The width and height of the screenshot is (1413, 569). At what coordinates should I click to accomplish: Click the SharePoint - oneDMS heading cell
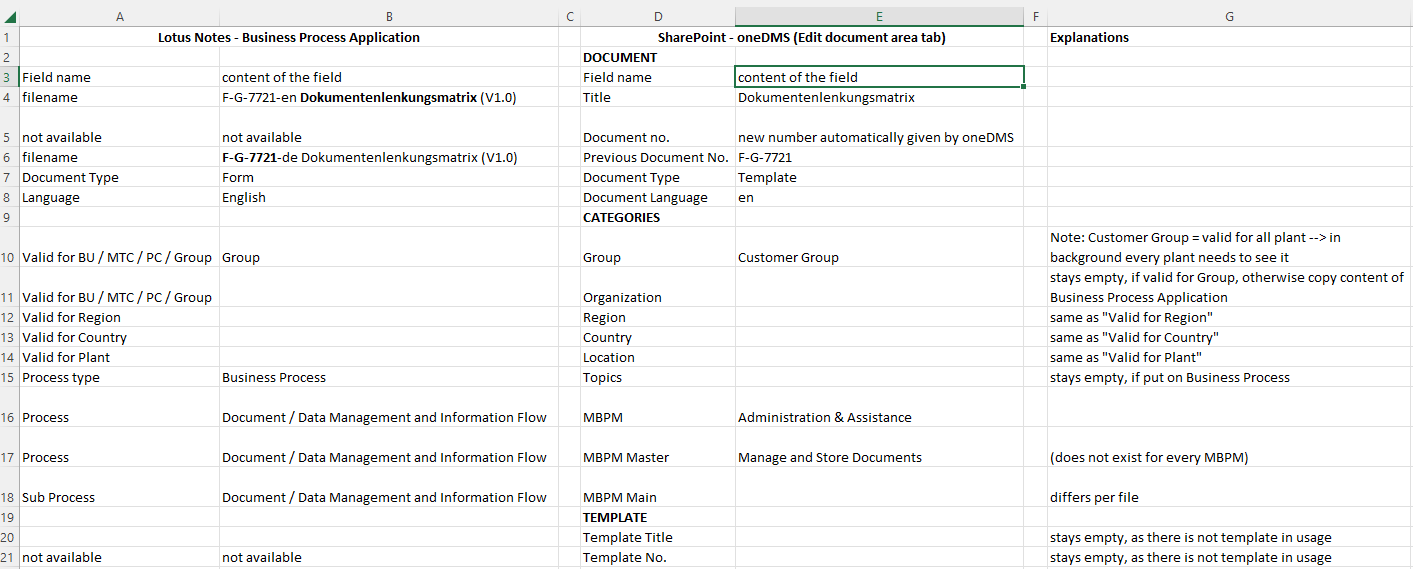(x=801, y=37)
